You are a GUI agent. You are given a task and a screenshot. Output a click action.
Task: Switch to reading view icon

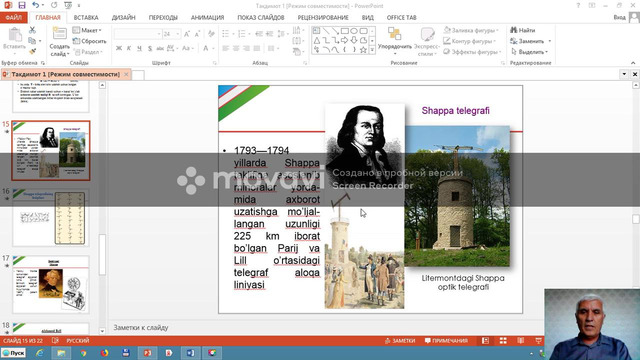(x=520, y=340)
